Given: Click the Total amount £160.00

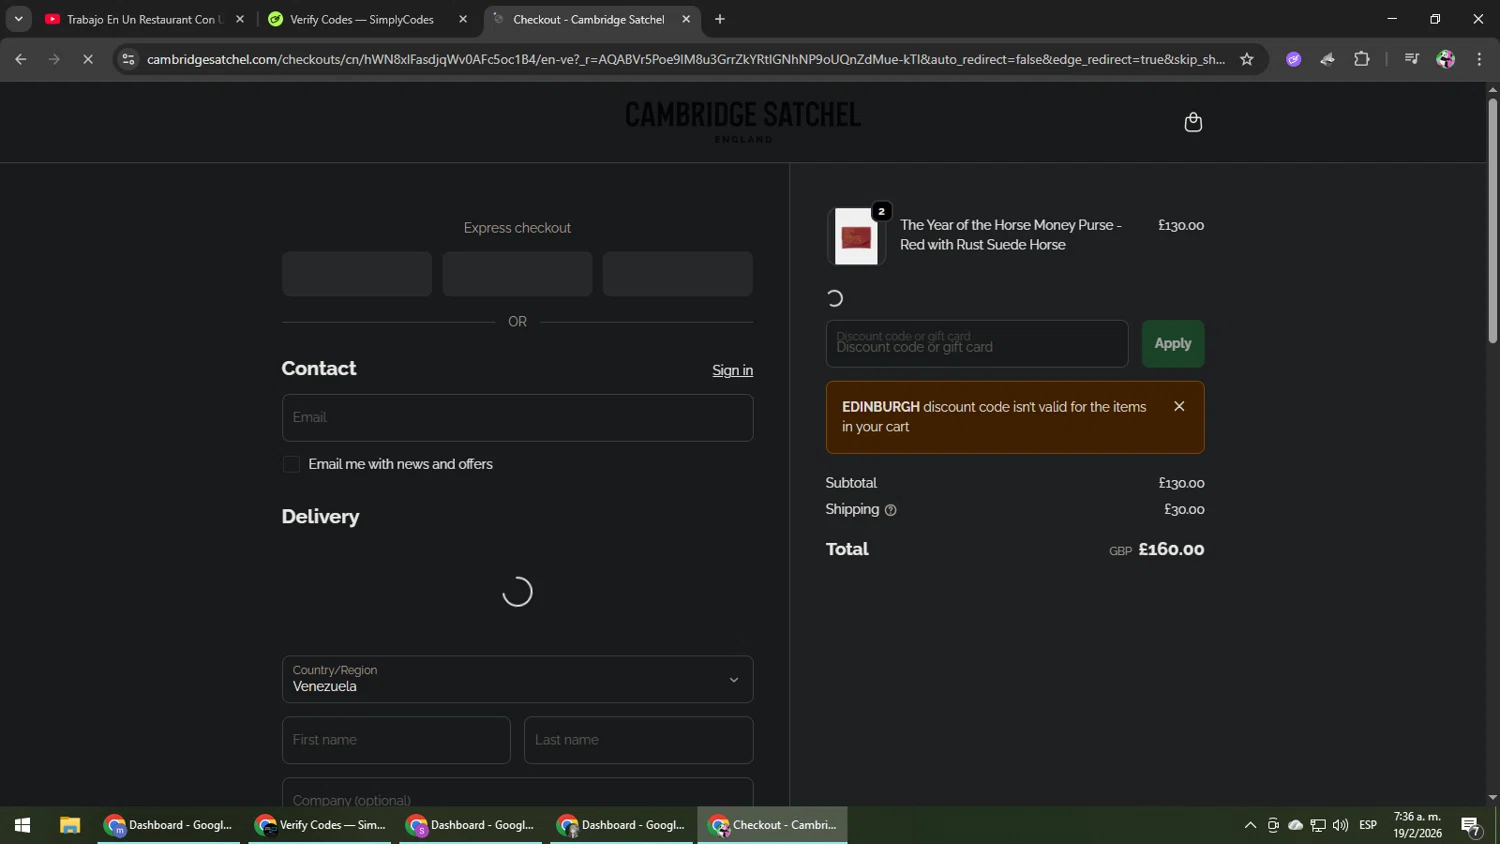Looking at the screenshot, I should pyautogui.click(x=1171, y=549).
